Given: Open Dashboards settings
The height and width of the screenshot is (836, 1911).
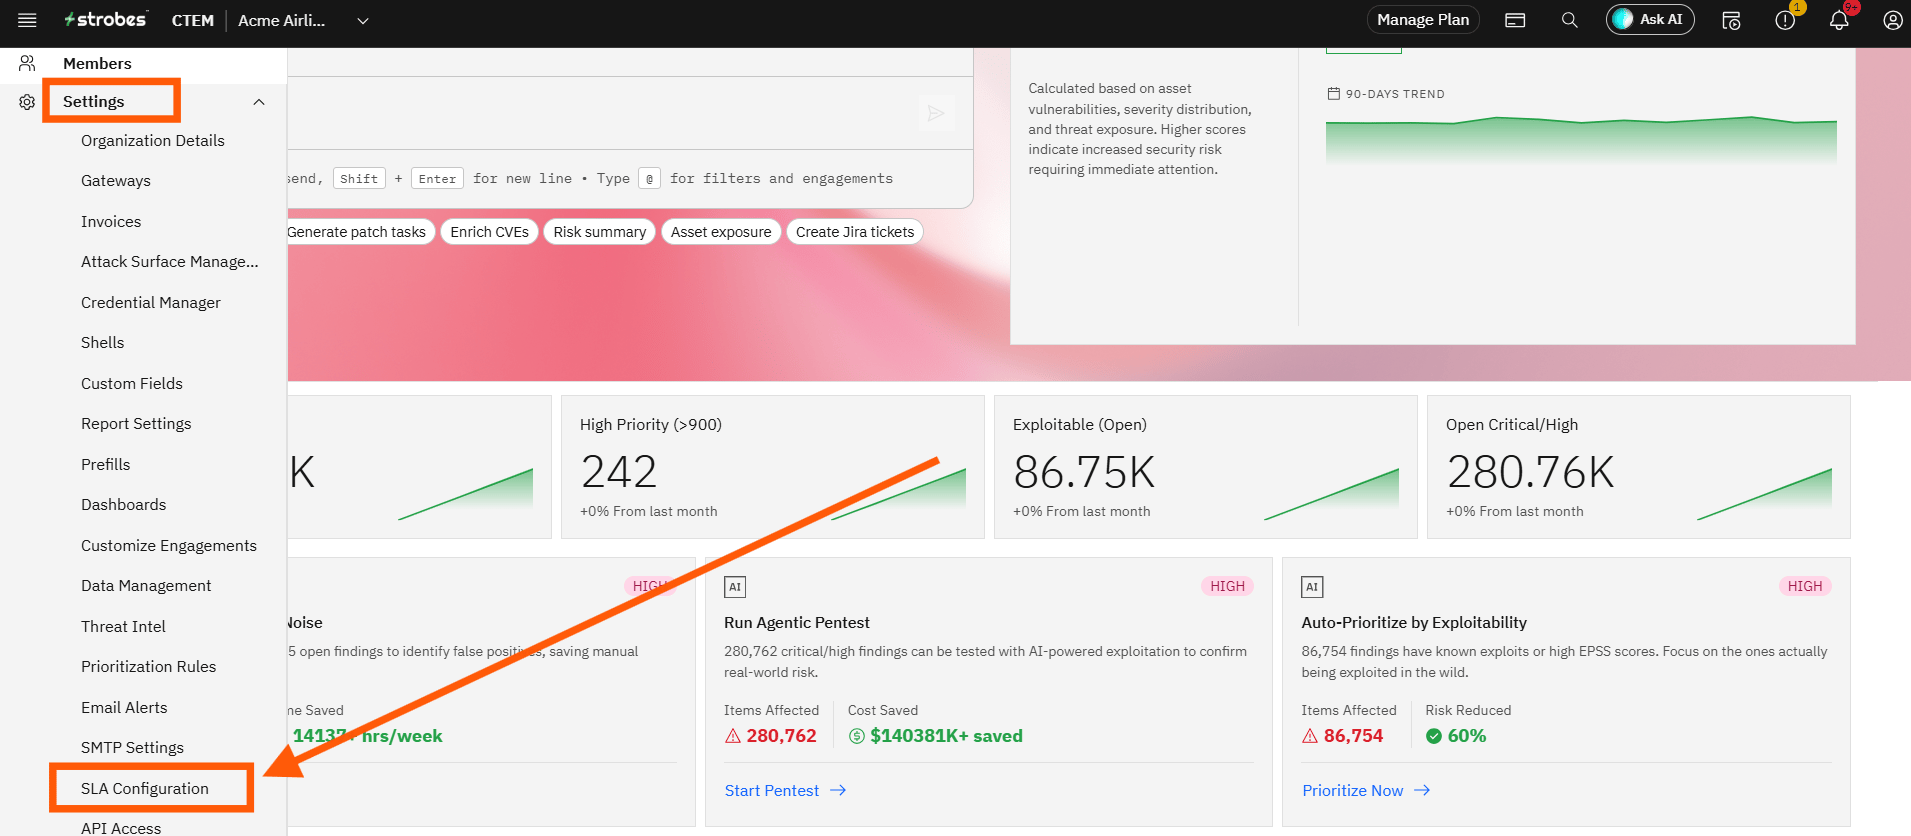Looking at the screenshot, I should tap(124, 505).
